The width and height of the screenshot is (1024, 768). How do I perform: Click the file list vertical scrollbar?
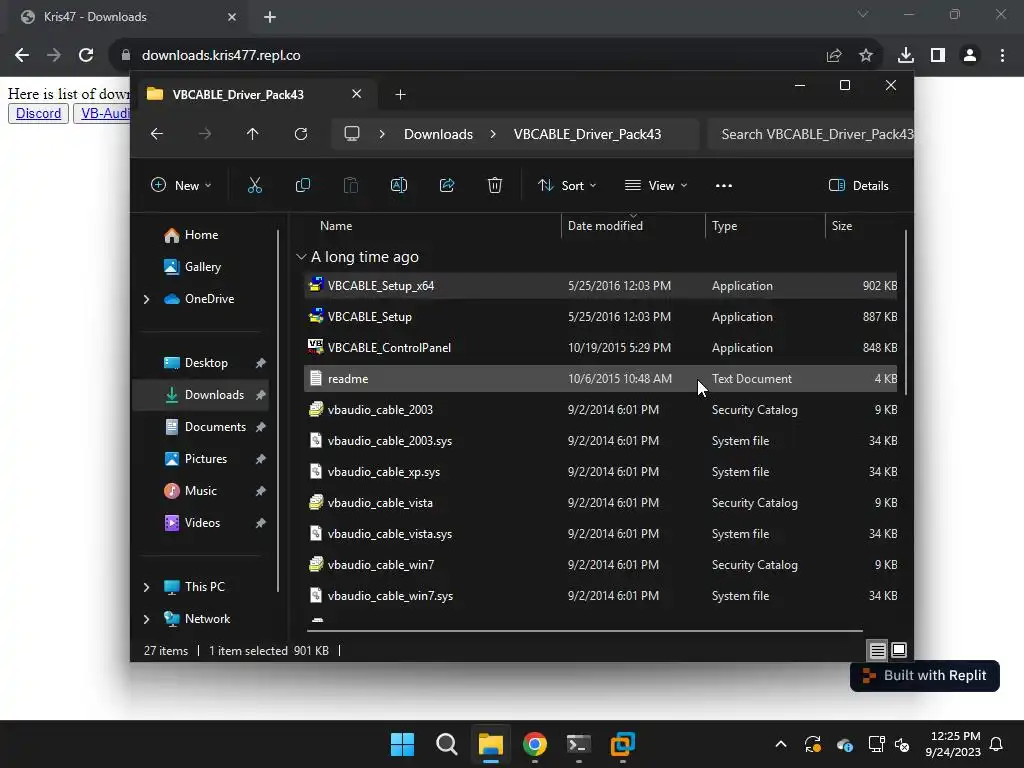[905, 312]
